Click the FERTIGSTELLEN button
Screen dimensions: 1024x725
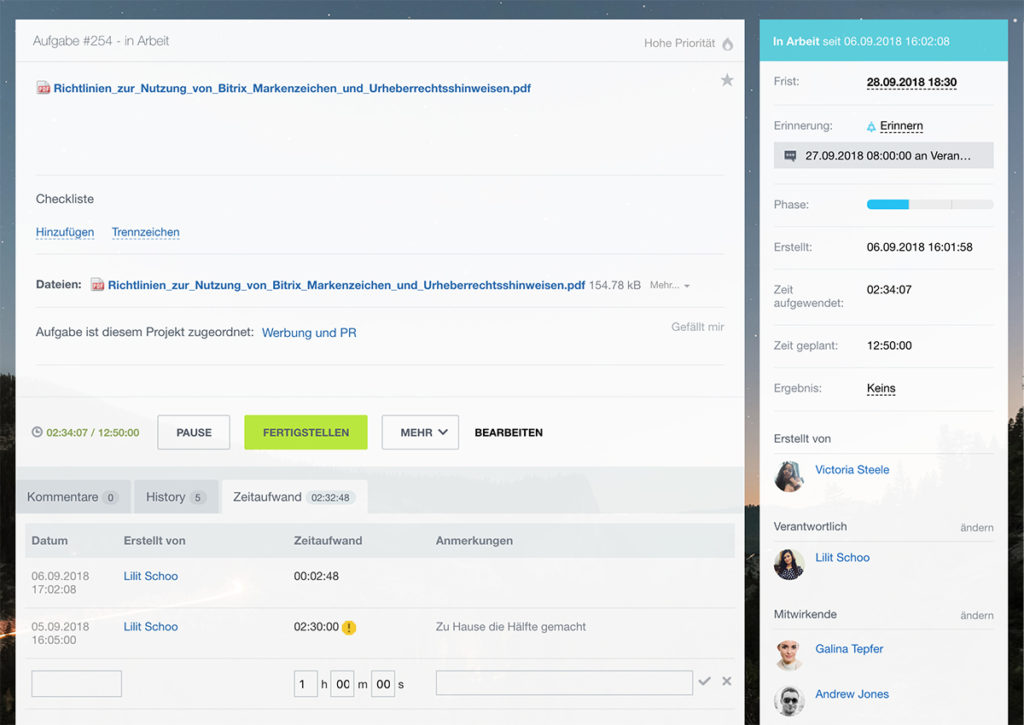306,432
